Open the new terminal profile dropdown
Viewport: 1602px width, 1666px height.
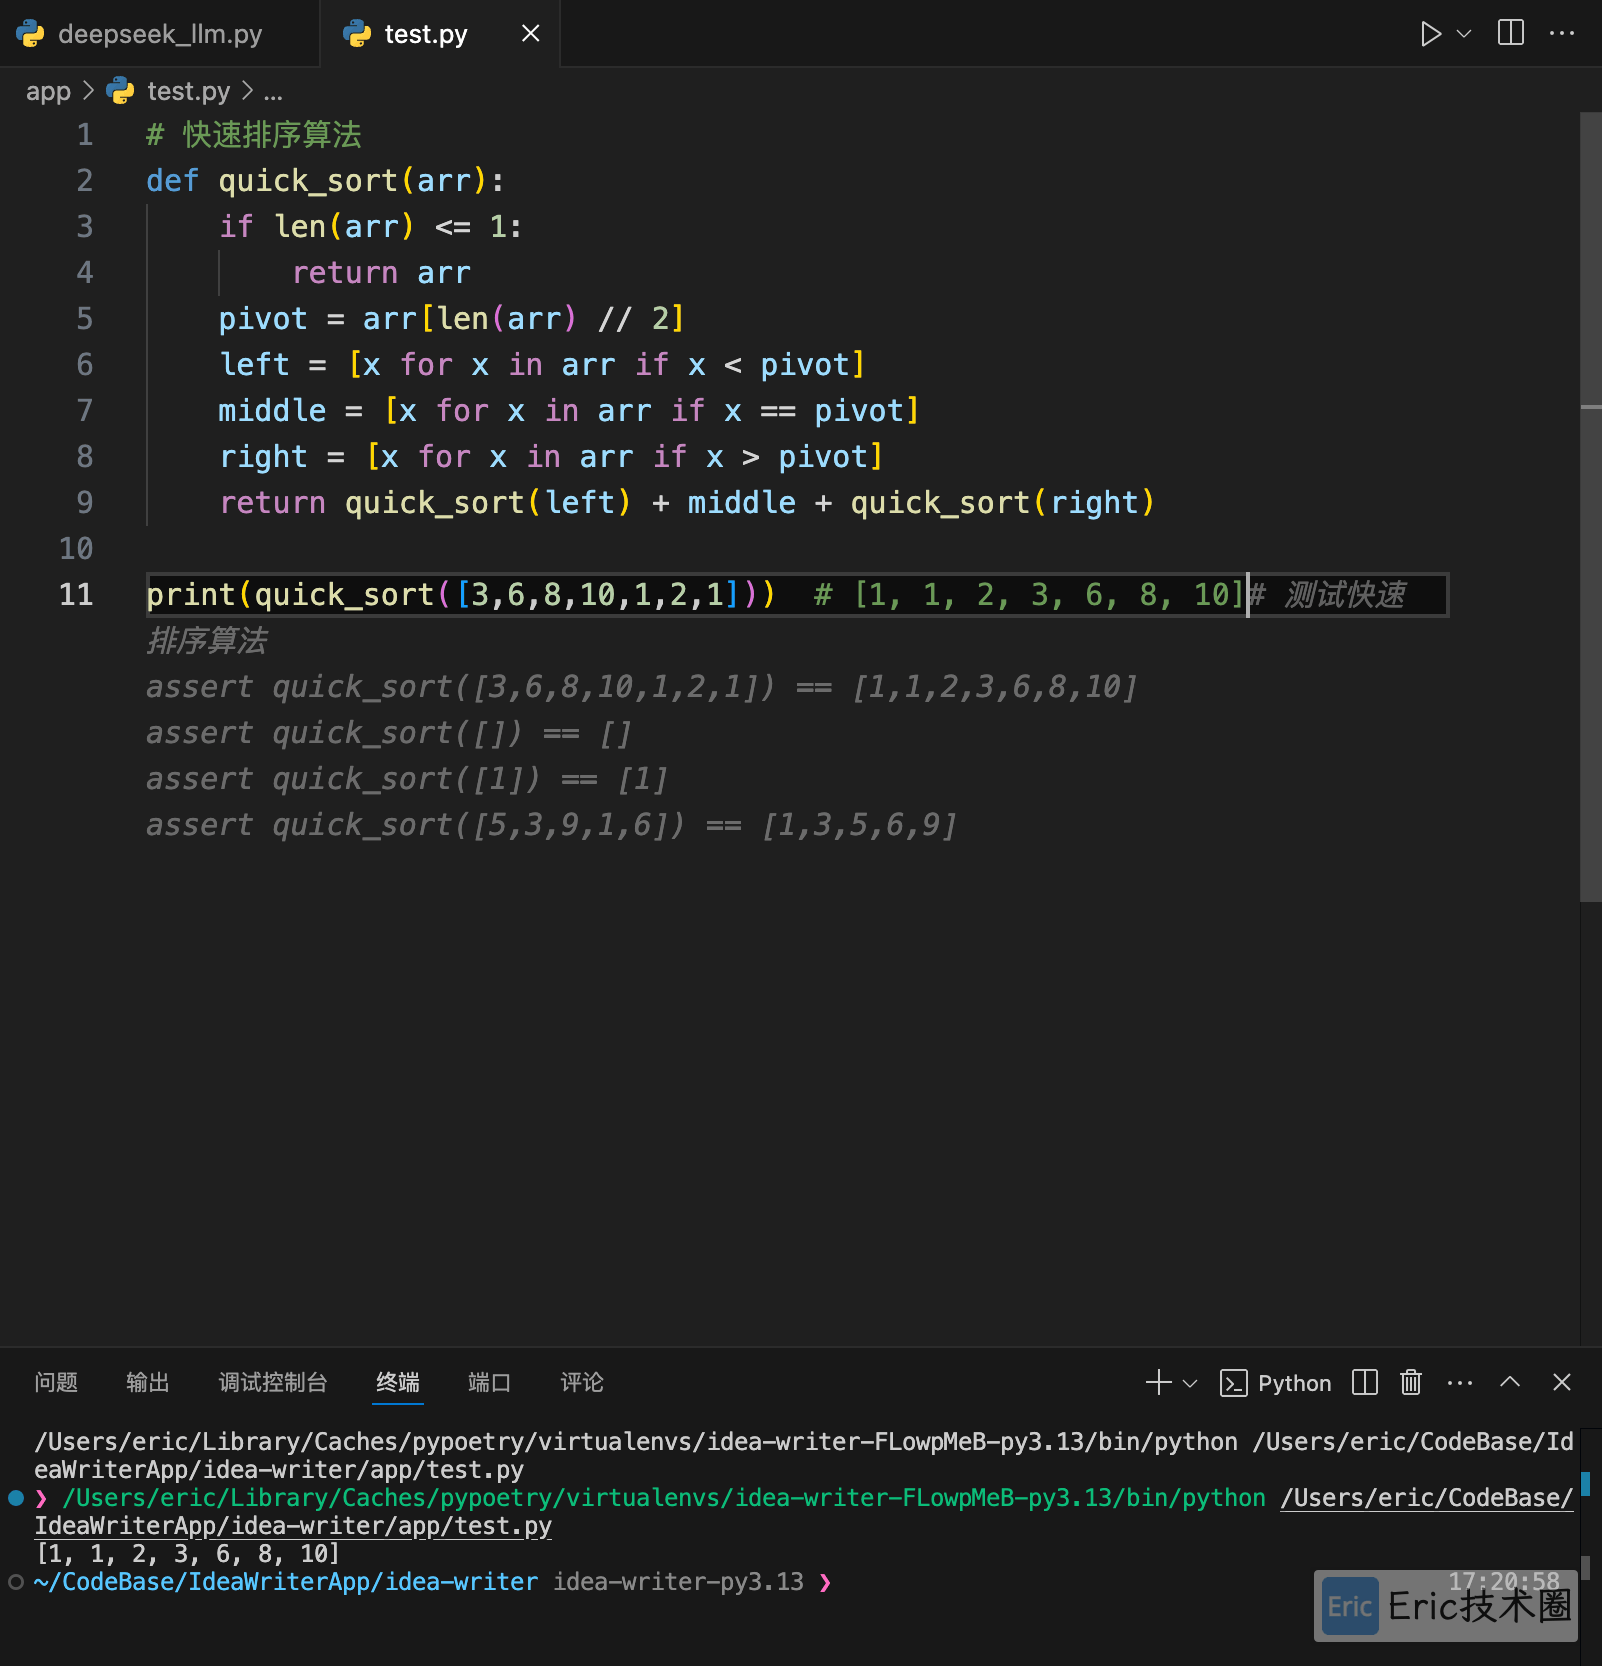tap(1190, 1383)
